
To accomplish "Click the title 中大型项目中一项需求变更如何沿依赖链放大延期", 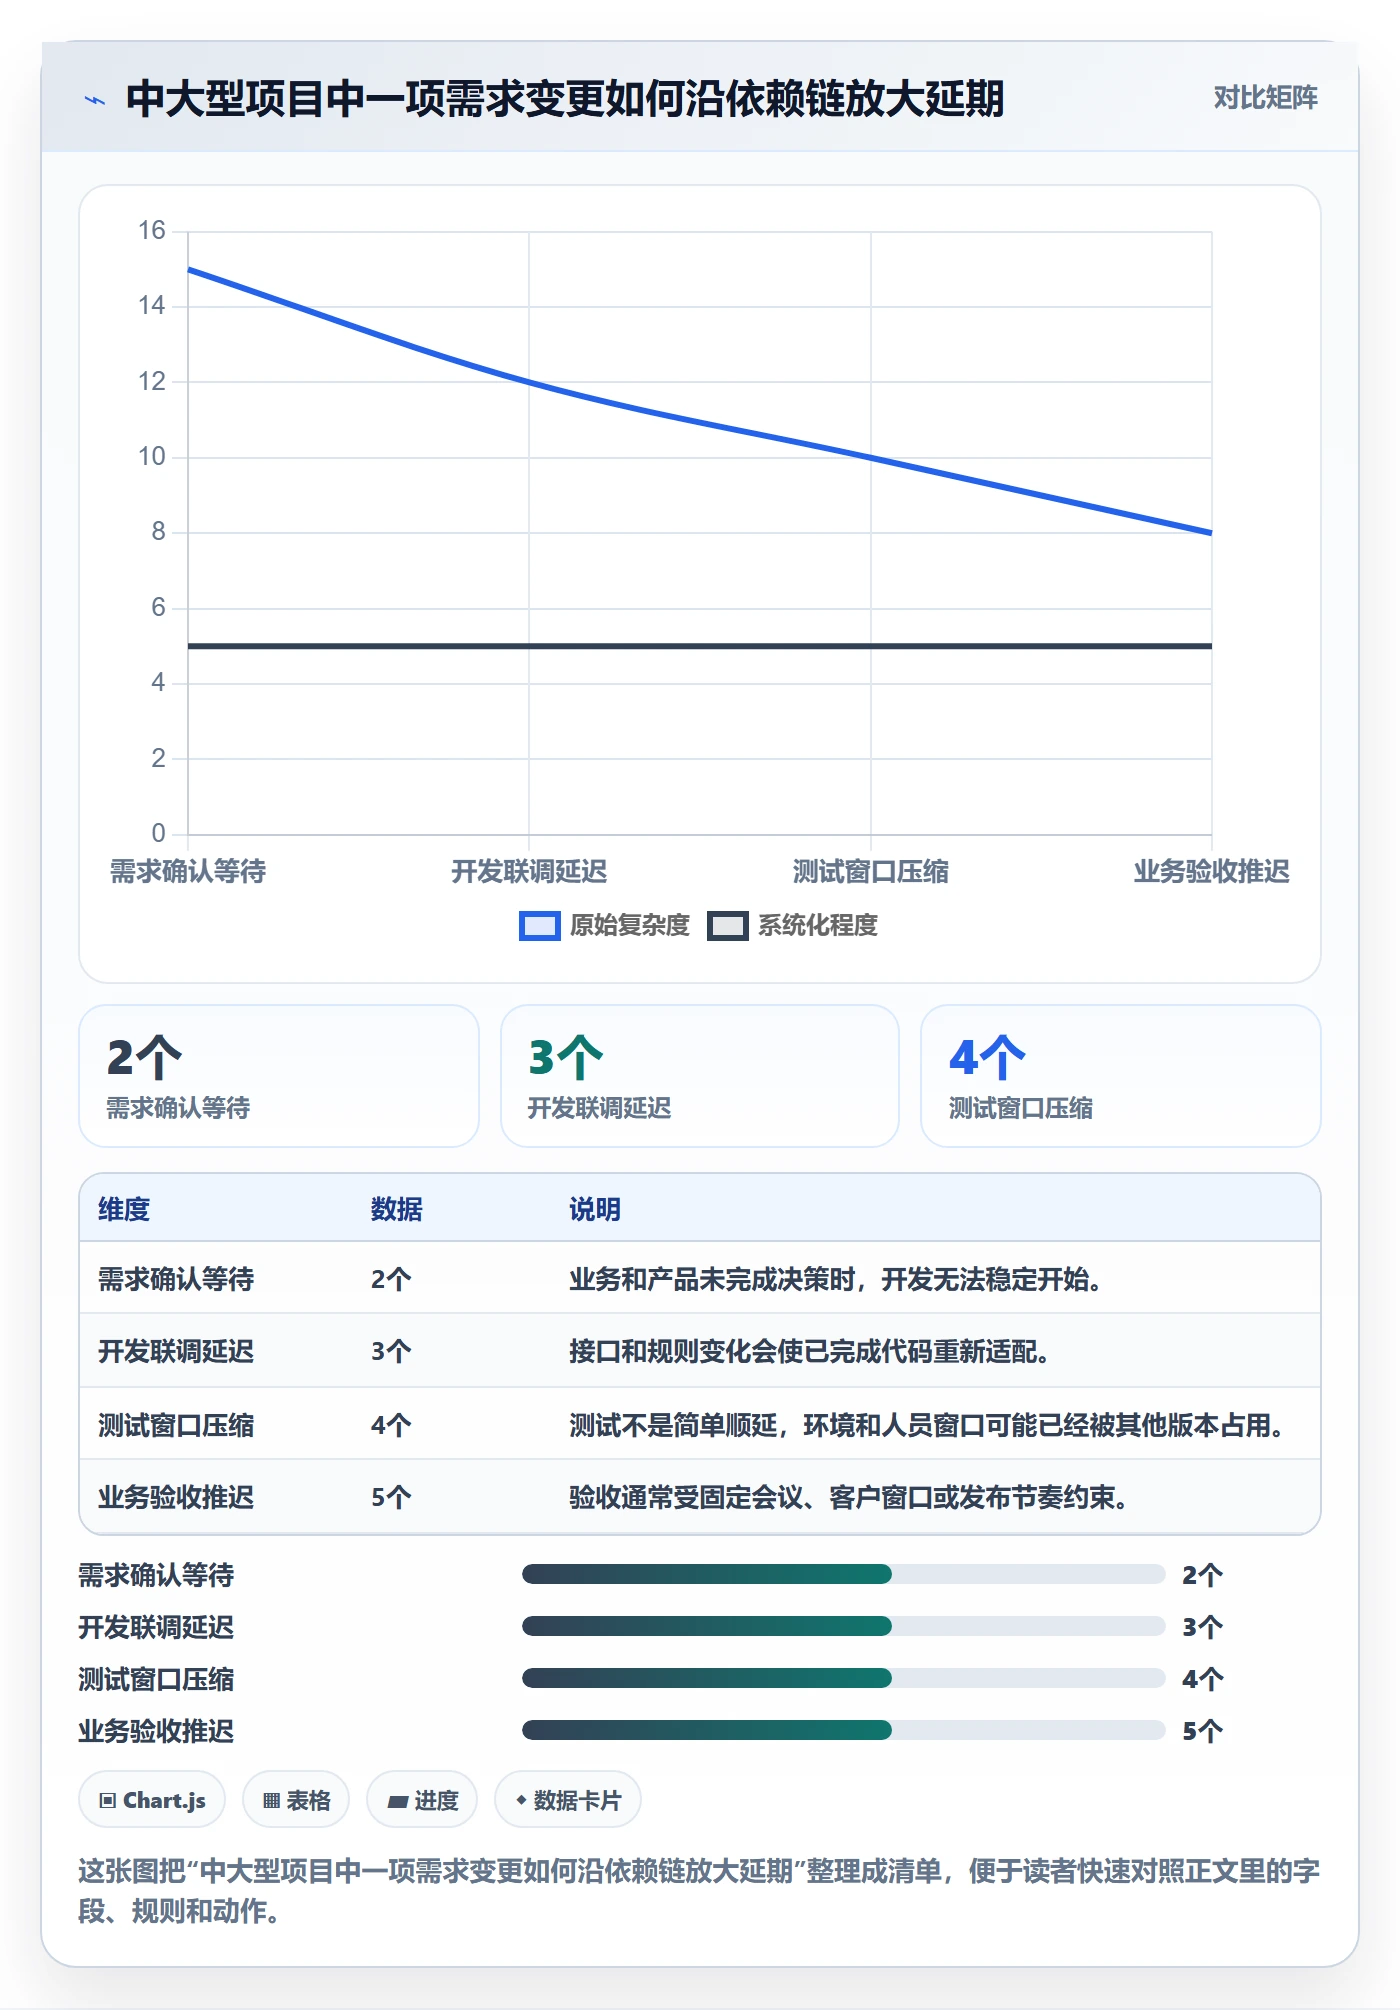I will (565, 99).
